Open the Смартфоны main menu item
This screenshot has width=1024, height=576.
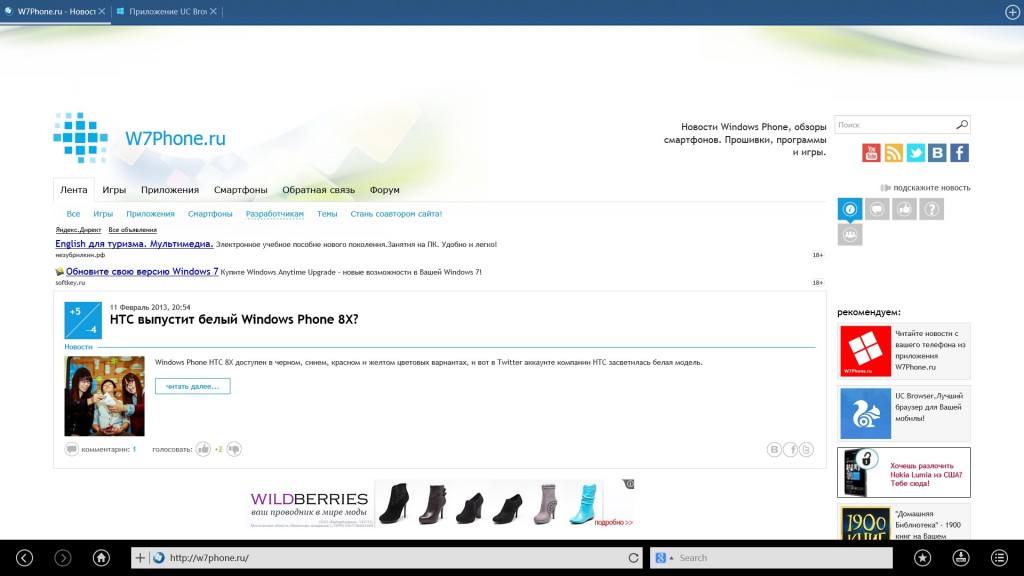240,190
